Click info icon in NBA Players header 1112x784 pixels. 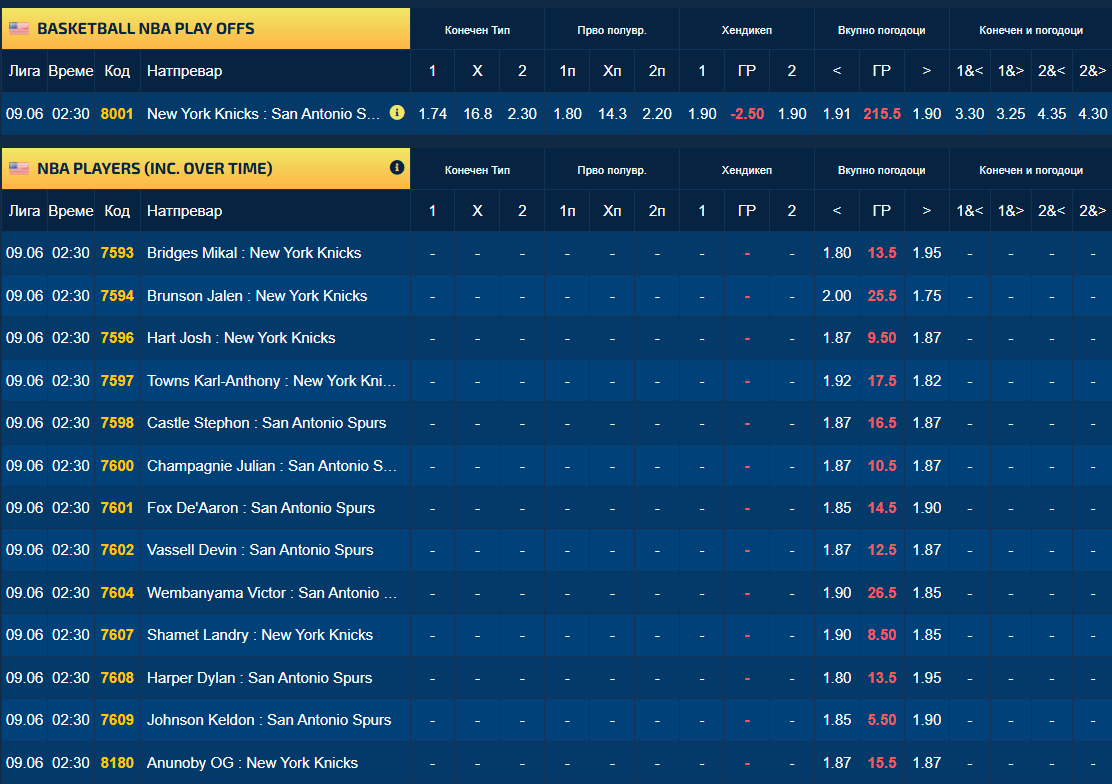tap(397, 167)
